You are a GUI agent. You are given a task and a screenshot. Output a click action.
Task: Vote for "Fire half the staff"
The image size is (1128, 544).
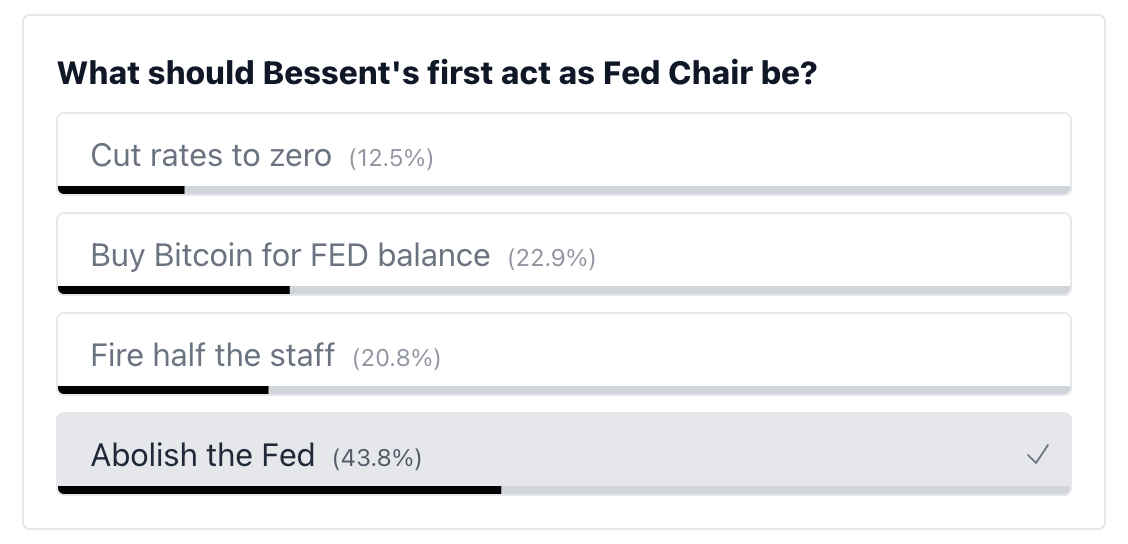tap(212, 356)
